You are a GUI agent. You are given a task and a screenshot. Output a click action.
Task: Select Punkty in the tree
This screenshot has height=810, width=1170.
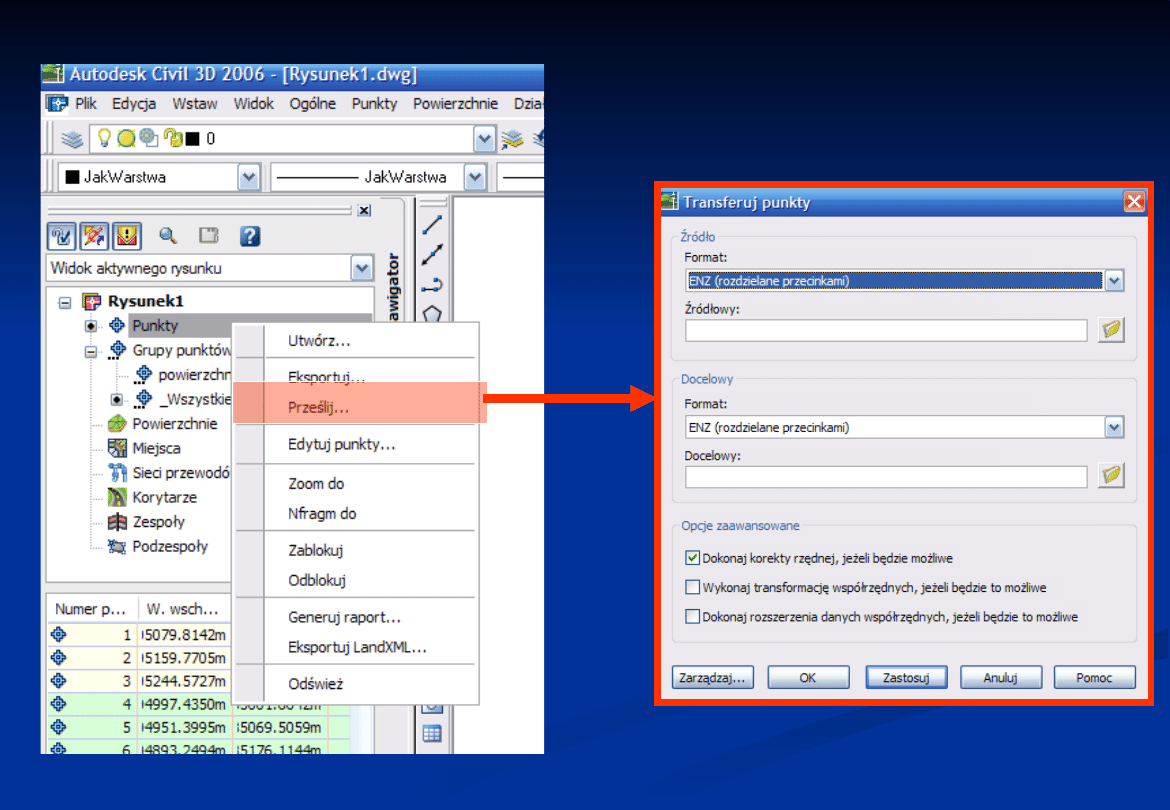click(x=154, y=326)
